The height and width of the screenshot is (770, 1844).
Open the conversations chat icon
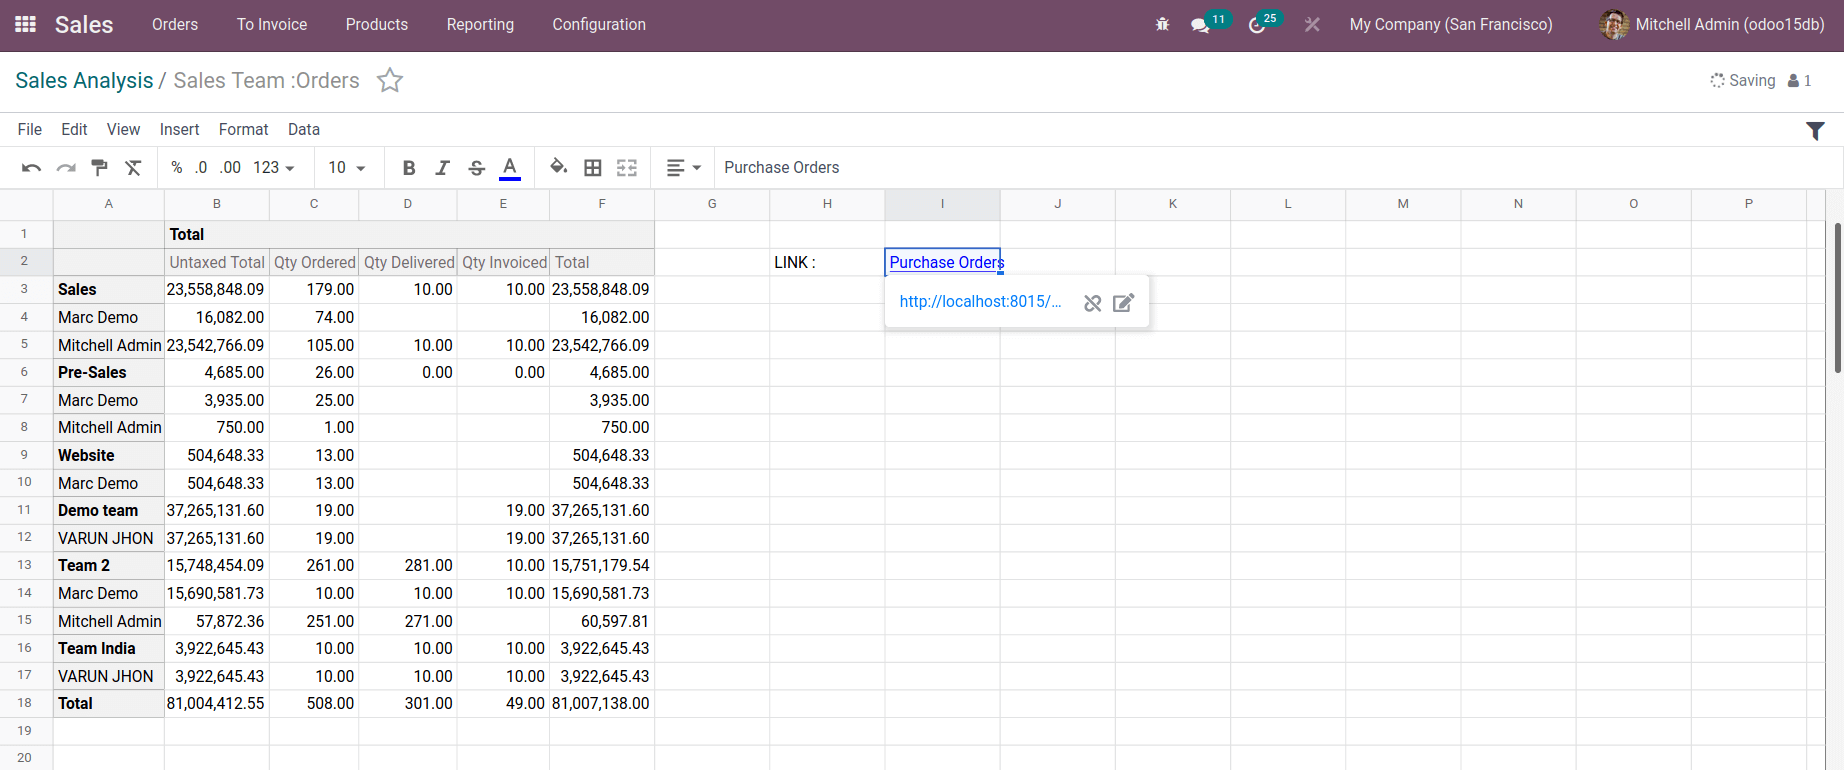pyautogui.click(x=1200, y=25)
